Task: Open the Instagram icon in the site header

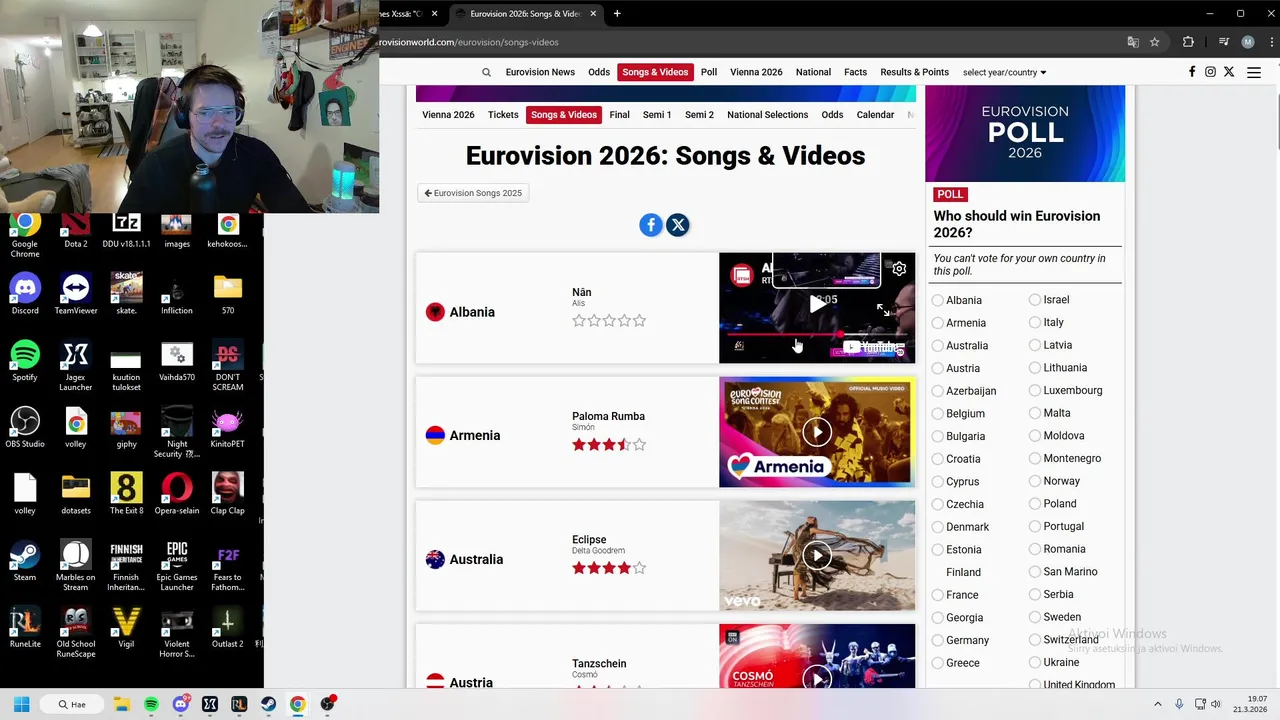Action: [x=1210, y=72]
